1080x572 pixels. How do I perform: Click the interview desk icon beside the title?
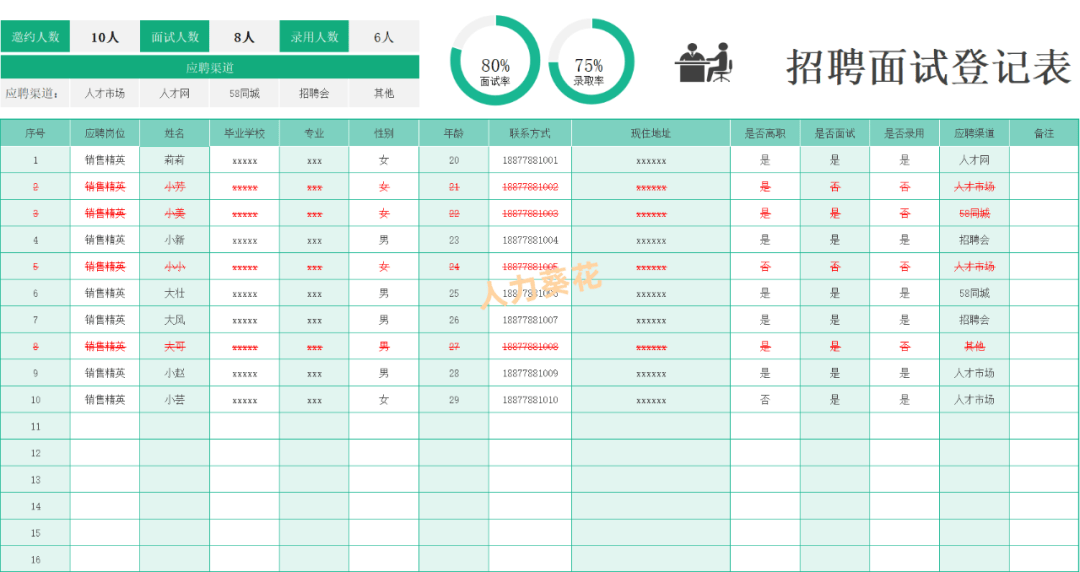[703, 63]
